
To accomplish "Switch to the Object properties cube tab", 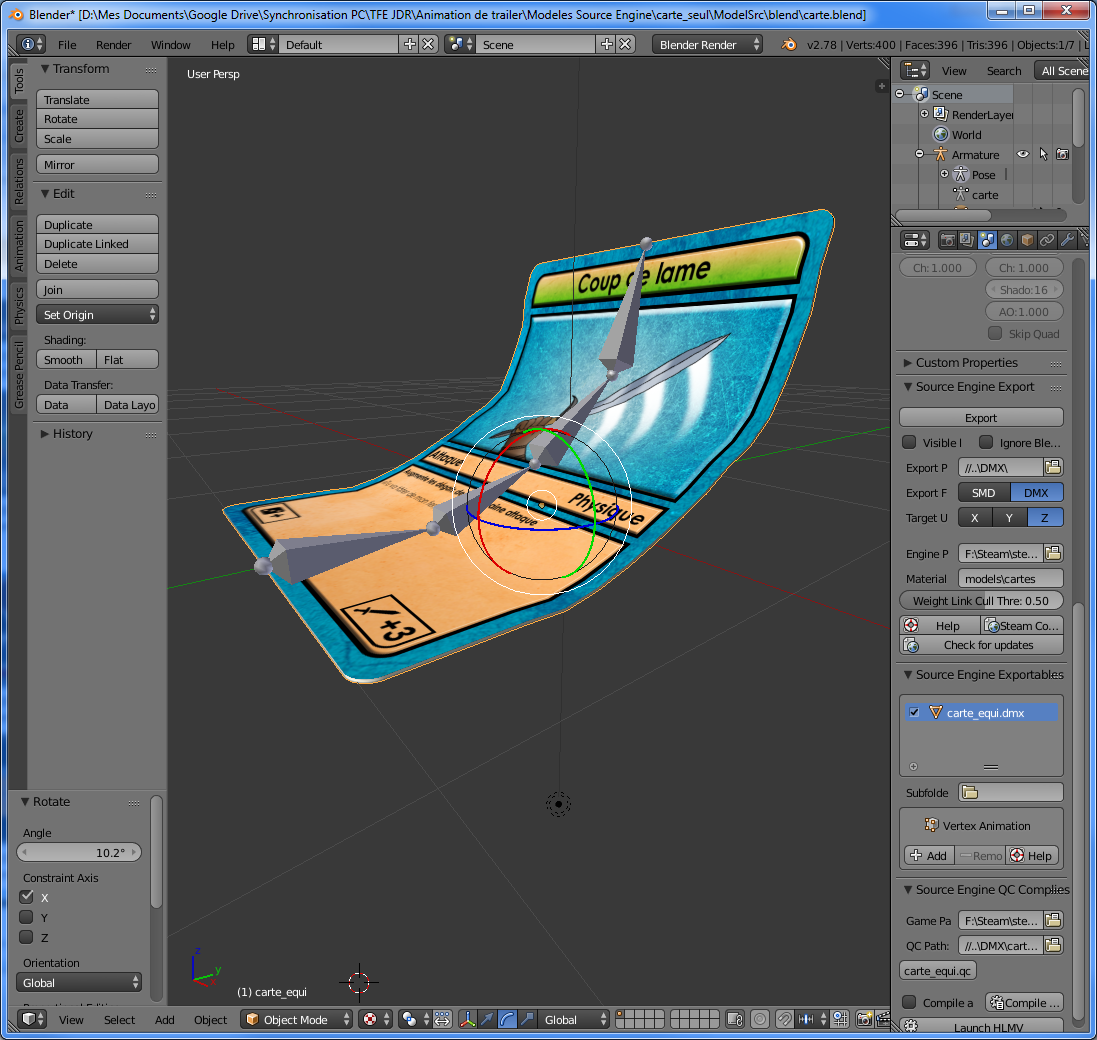I will 1027,241.
